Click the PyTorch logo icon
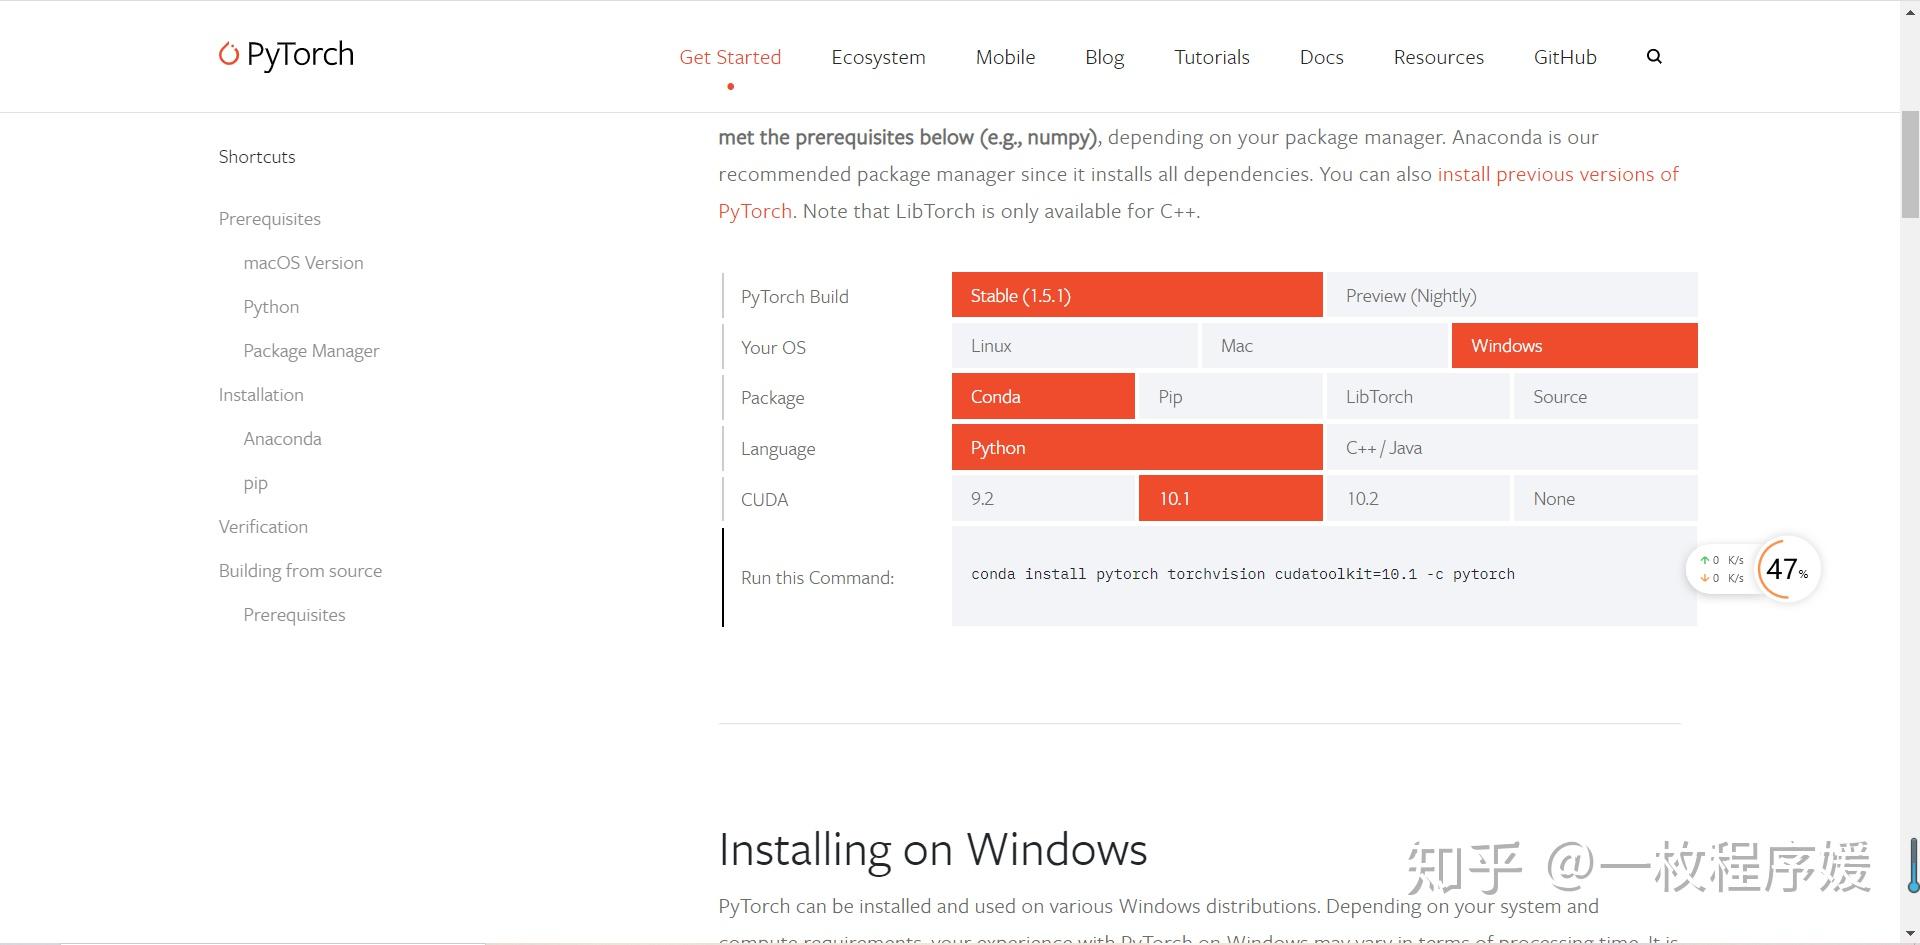Screen dimensions: 1920x945 pos(228,54)
